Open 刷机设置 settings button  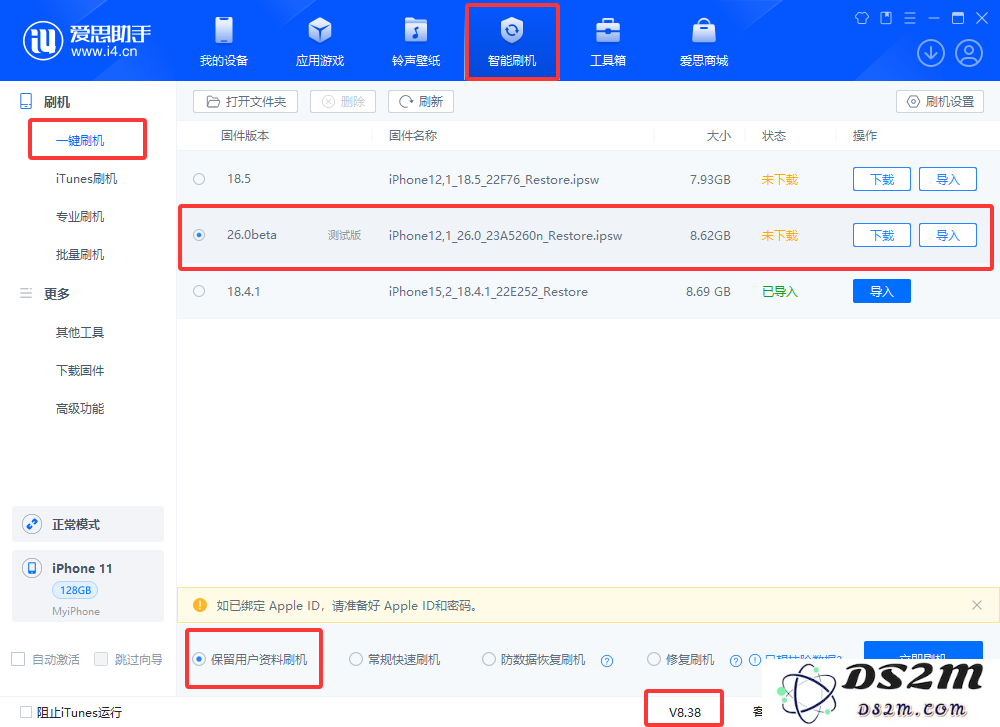point(940,101)
